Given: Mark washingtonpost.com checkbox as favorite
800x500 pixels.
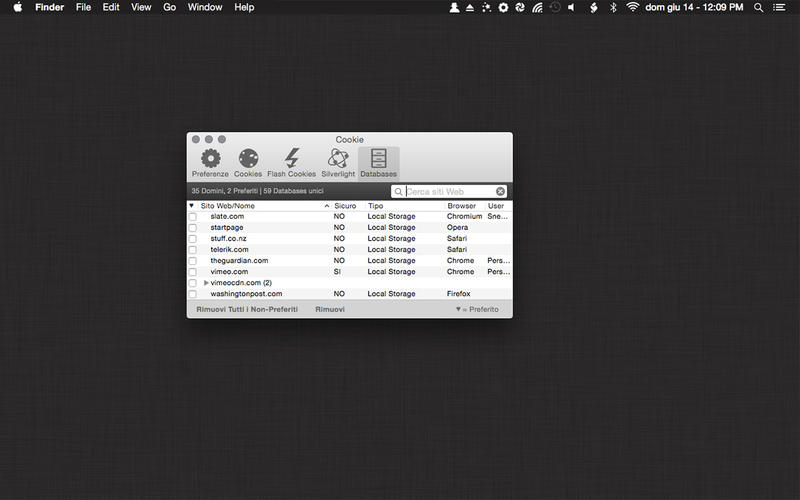Looking at the screenshot, I should point(193,294).
